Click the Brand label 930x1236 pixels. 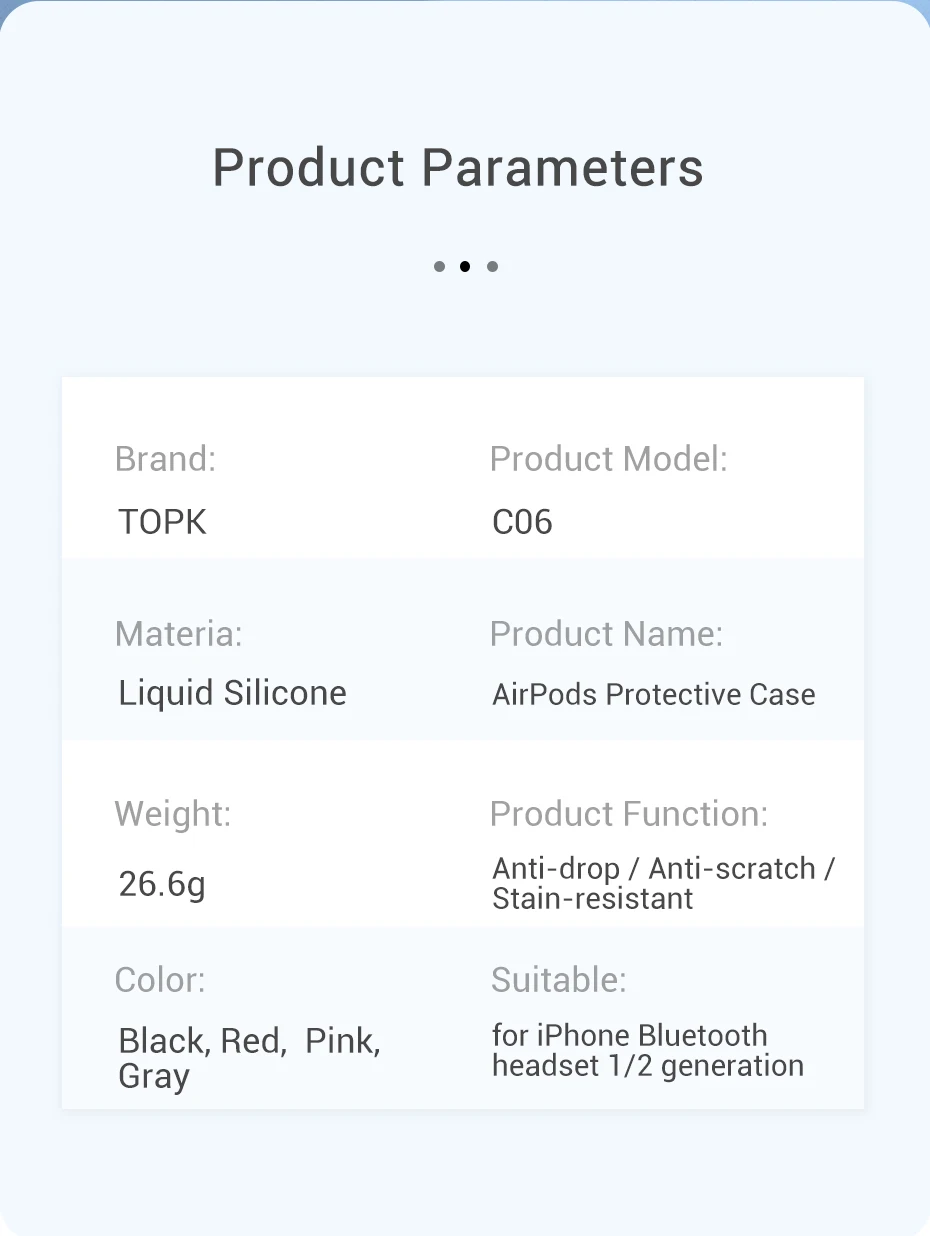pyautogui.click(x=166, y=459)
